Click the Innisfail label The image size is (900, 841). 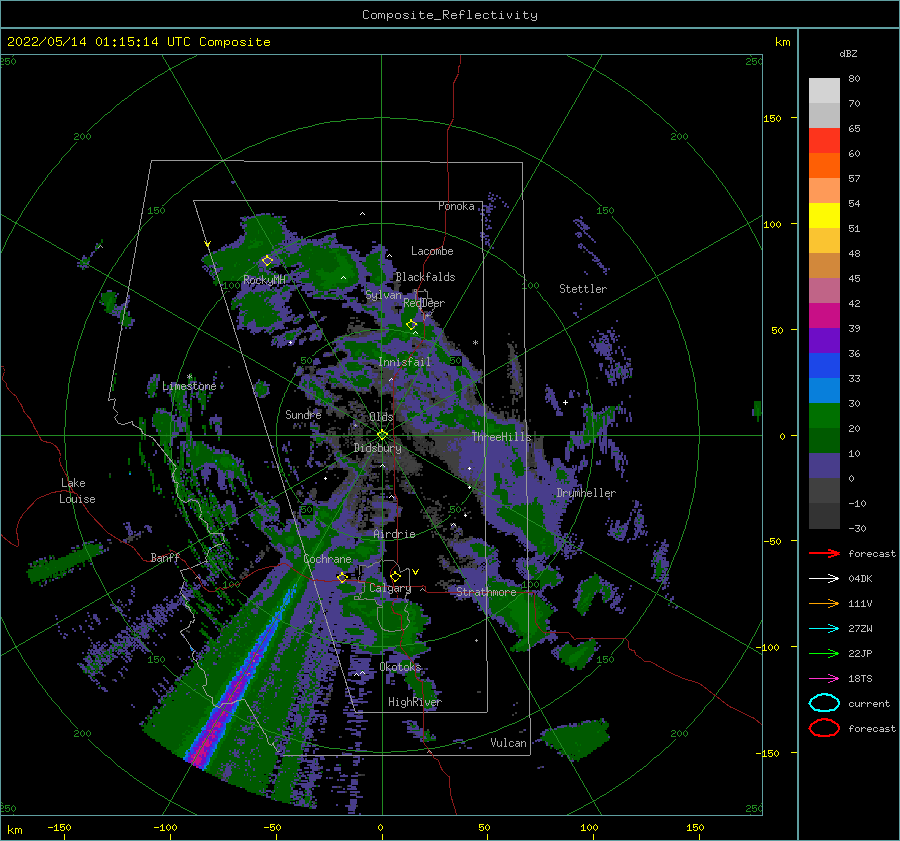tap(404, 362)
